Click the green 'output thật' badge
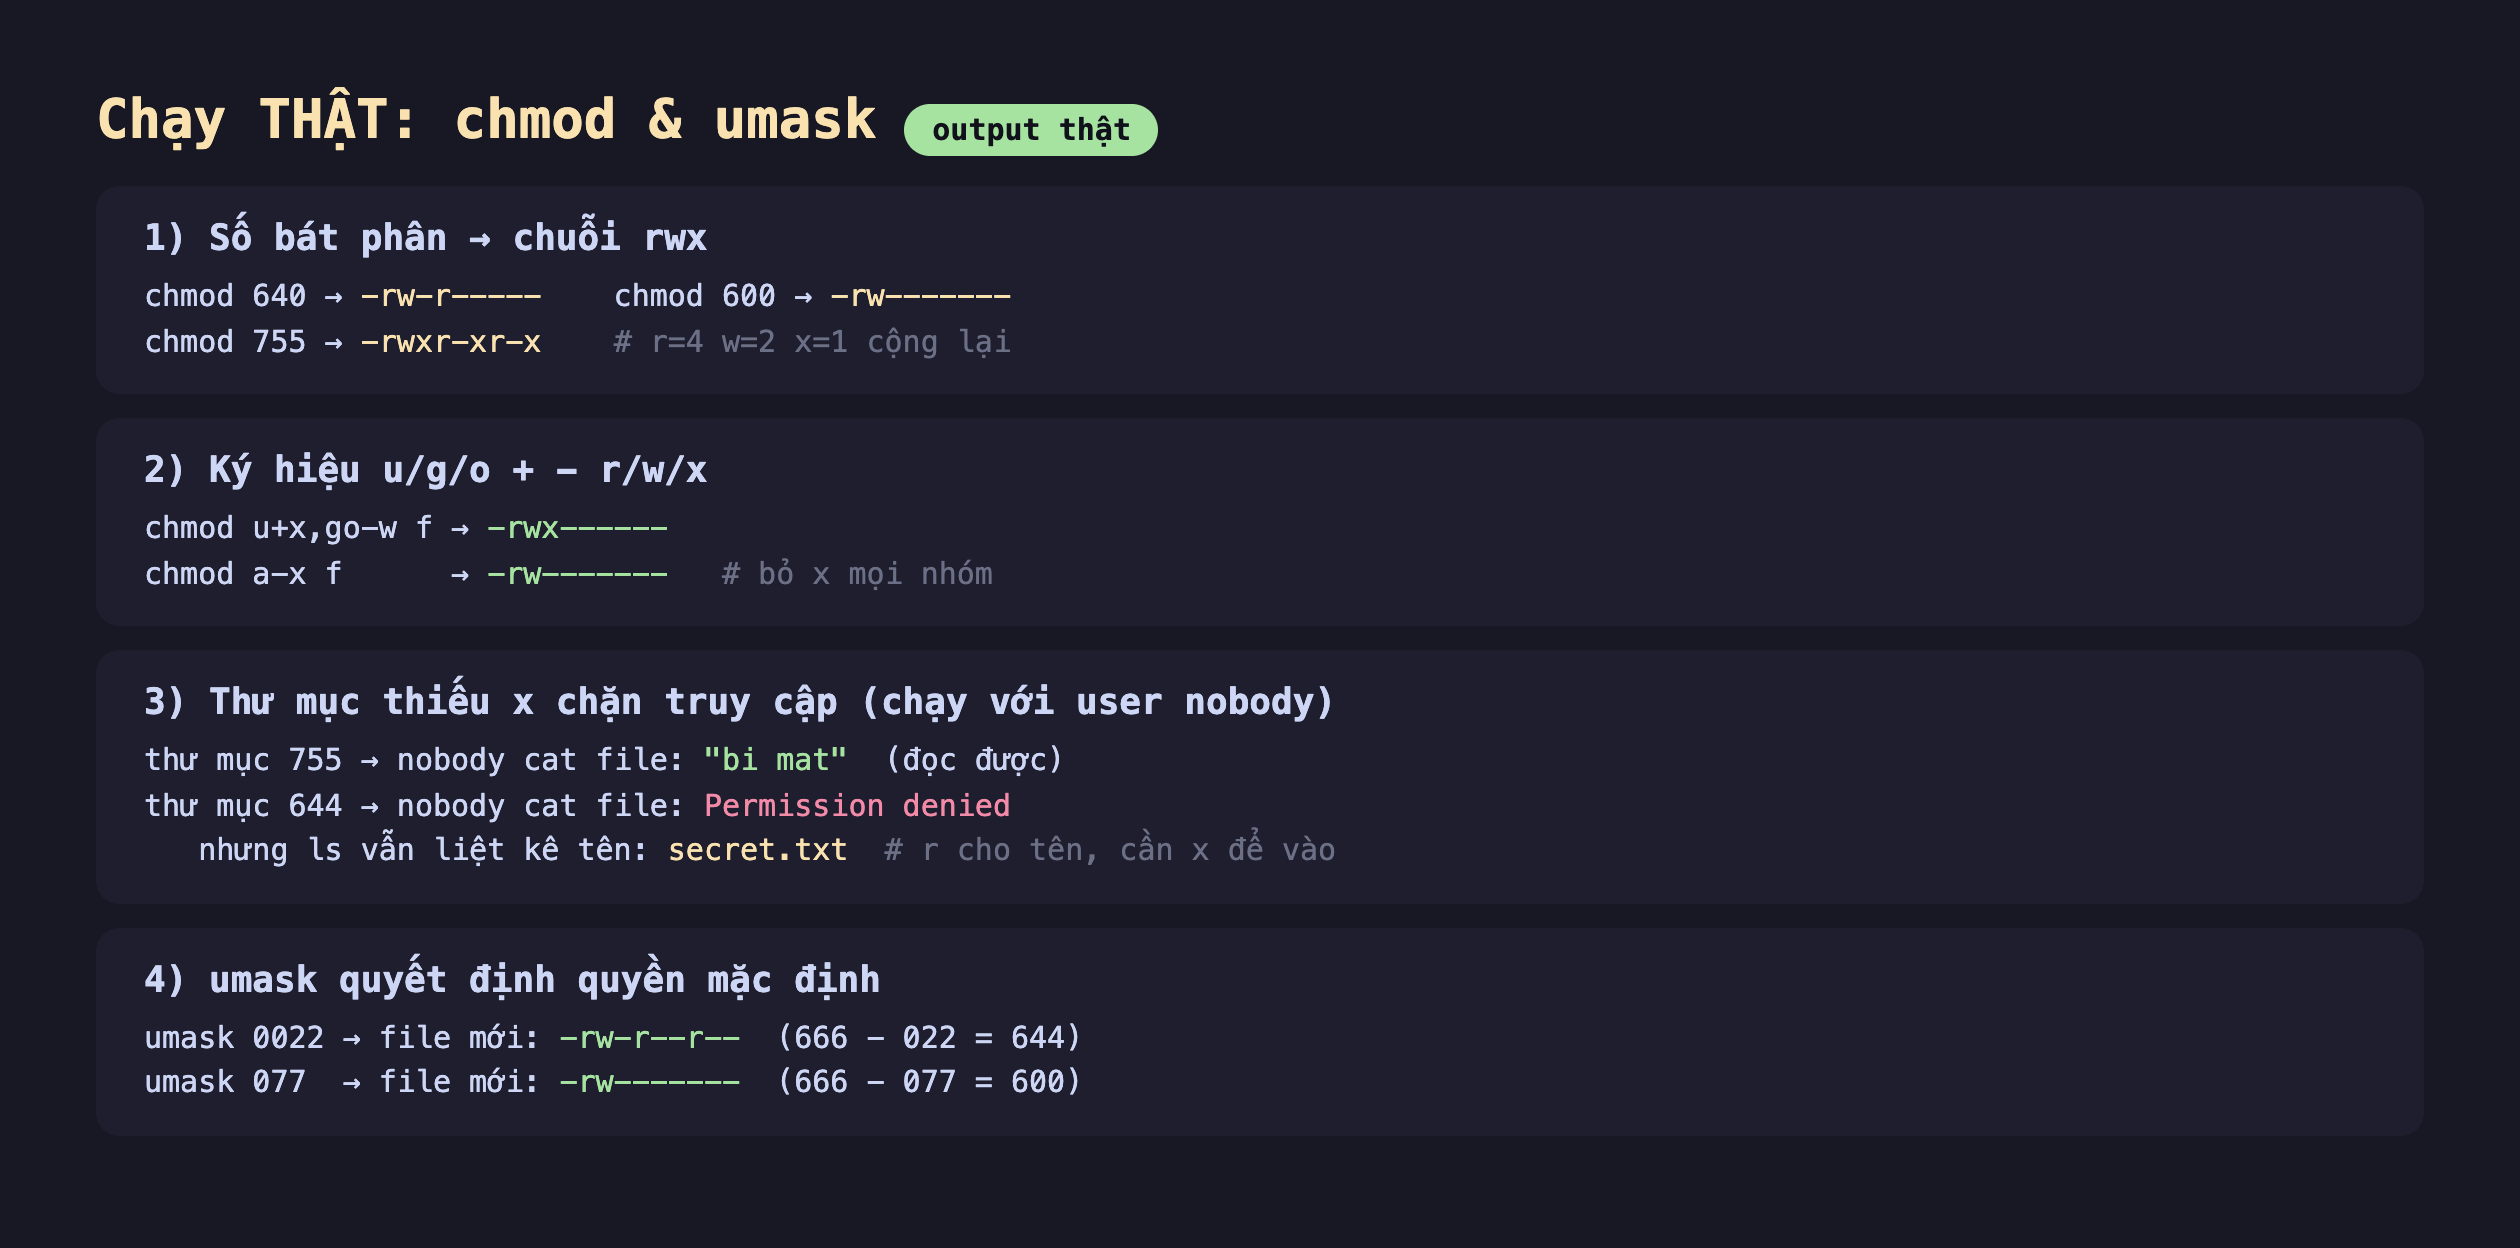The height and width of the screenshot is (1248, 2520). click(1030, 130)
